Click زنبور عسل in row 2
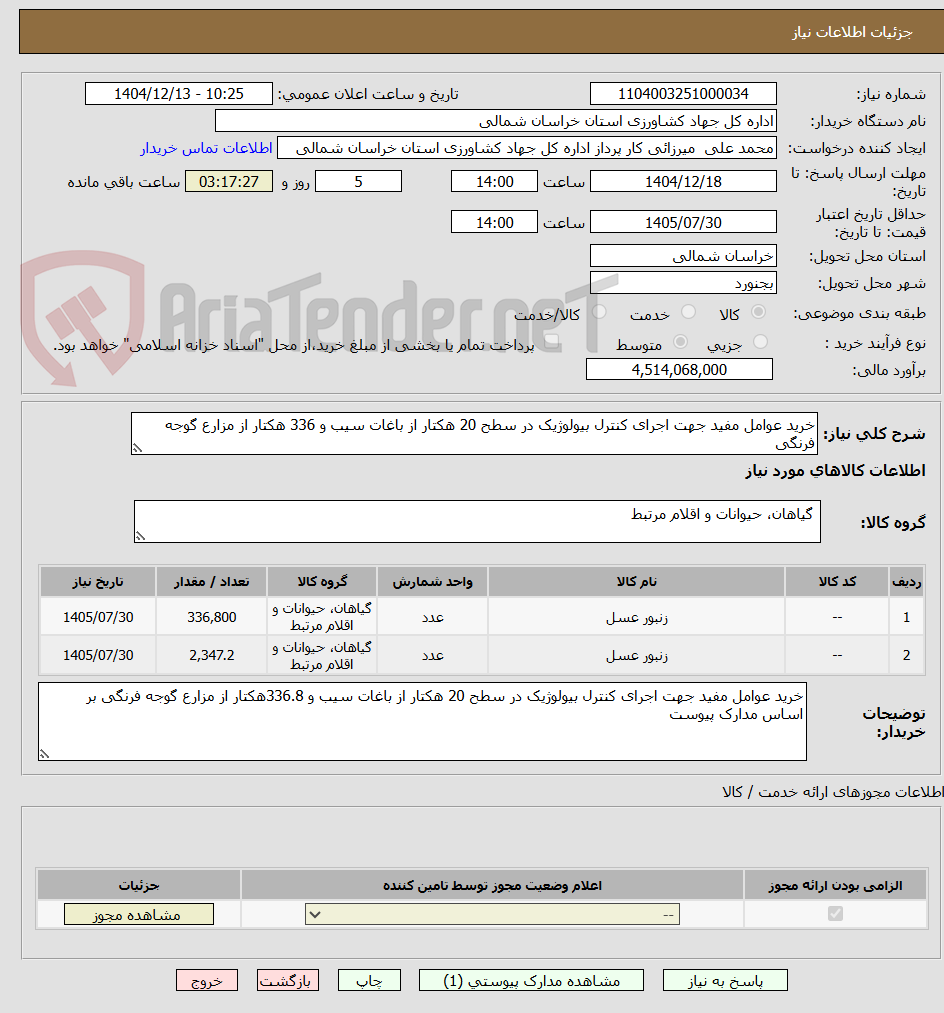Image resolution: width=944 pixels, height=1013 pixels. (x=636, y=656)
